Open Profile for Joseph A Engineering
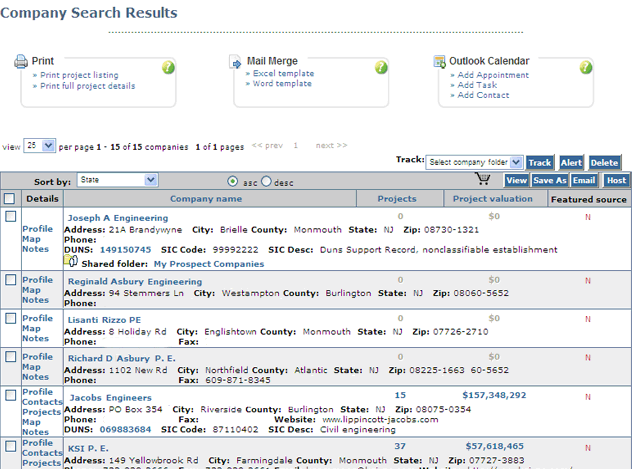This screenshot has width=637, height=469. tap(37, 229)
